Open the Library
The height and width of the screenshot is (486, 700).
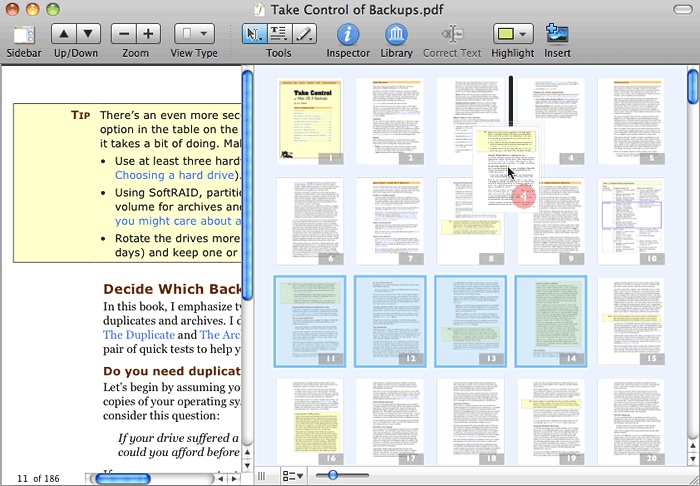pyautogui.click(x=397, y=34)
